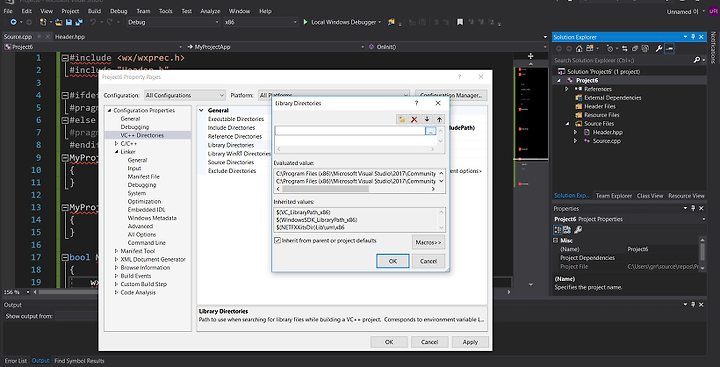Click Cancel in the Library Directories dialog

point(428,261)
